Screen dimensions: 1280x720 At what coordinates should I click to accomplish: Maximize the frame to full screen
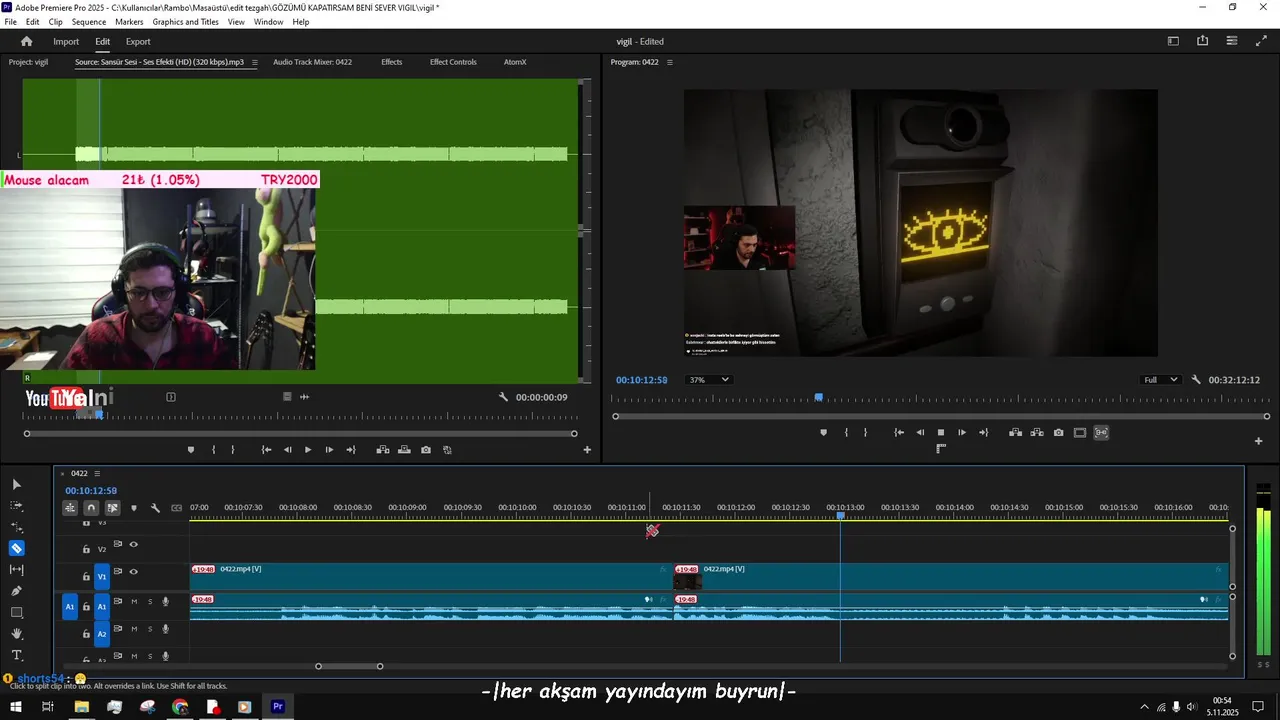(x=1261, y=41)
